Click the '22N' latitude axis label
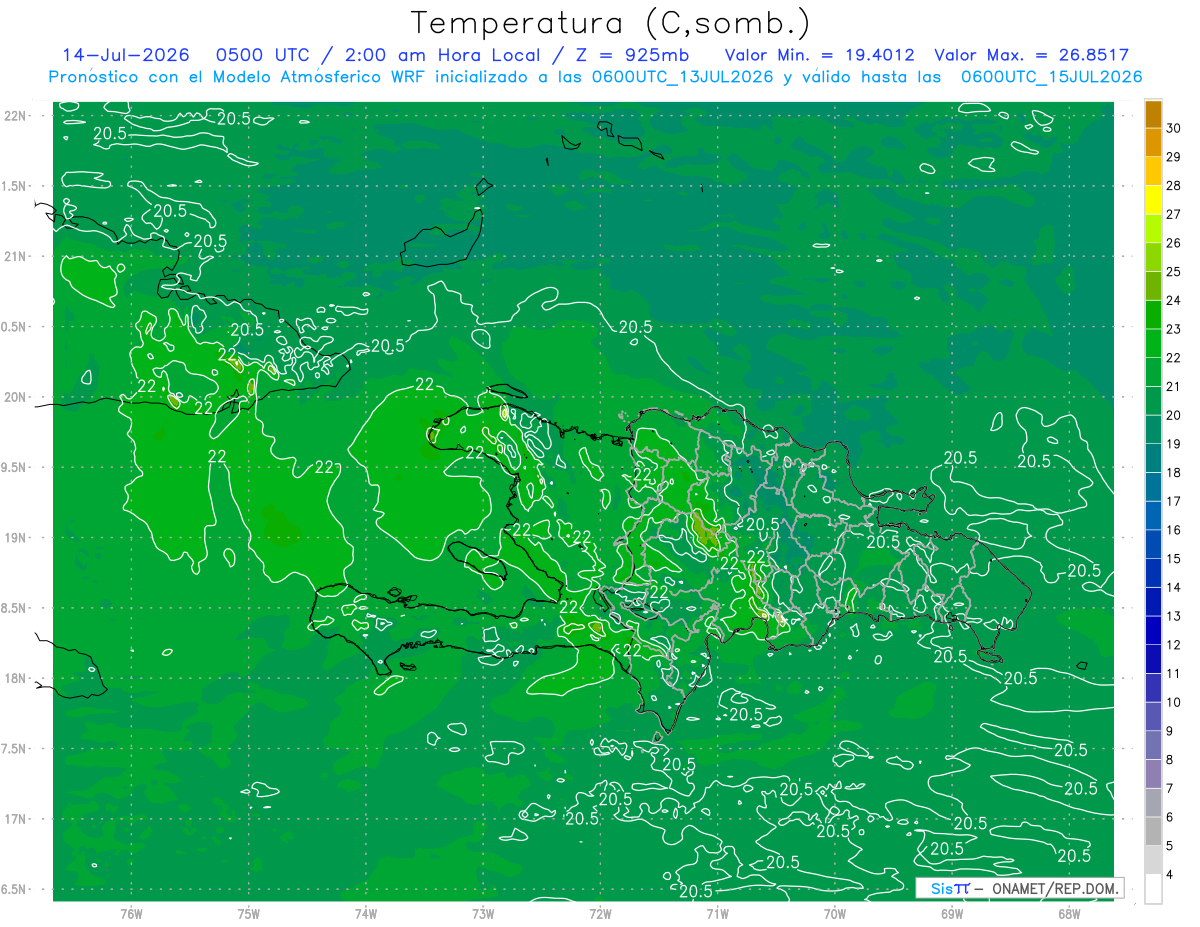 (15, 116)
